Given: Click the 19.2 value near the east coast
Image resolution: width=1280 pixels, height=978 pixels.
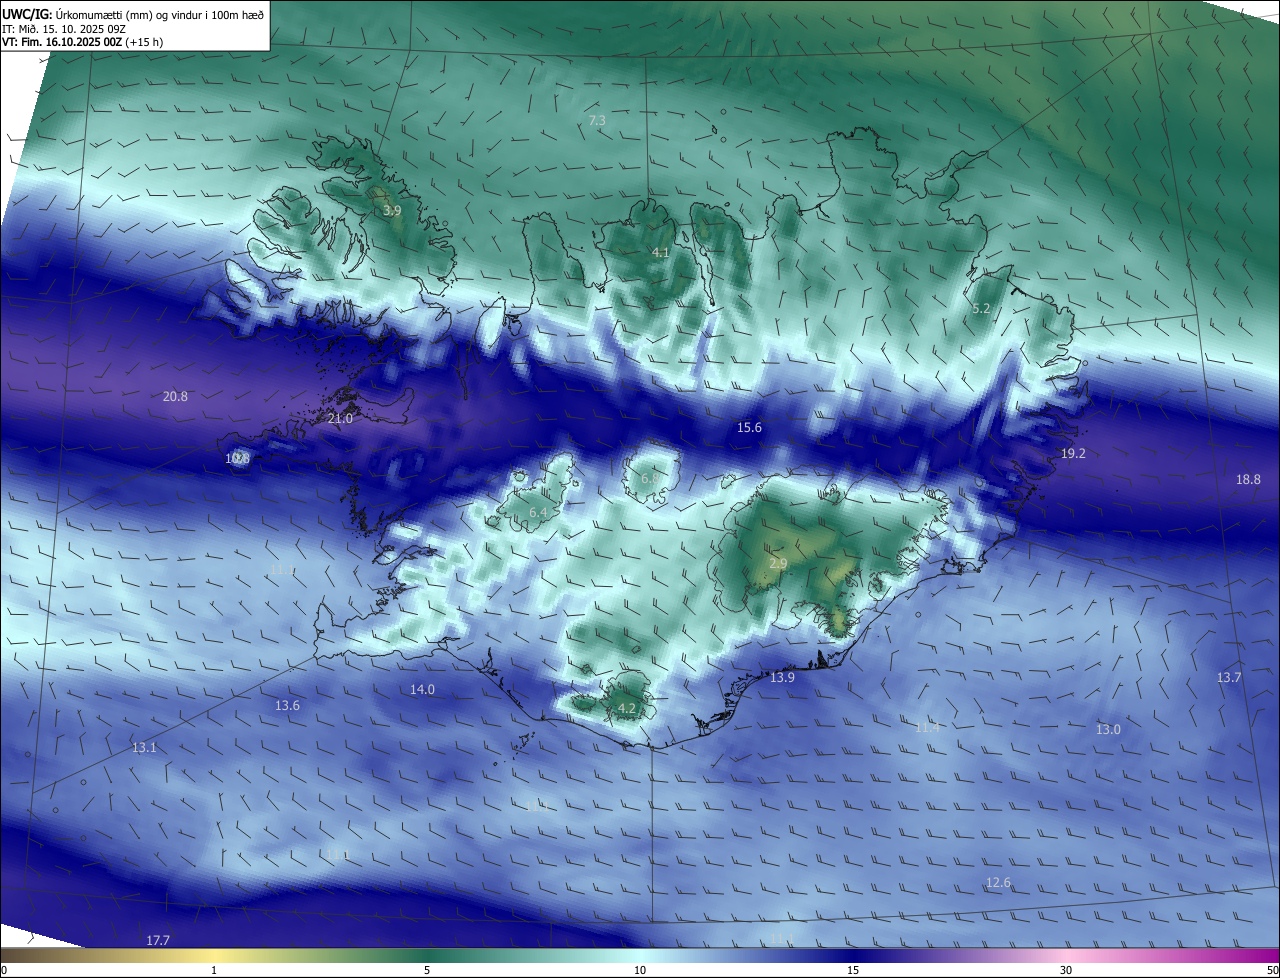Looking at the screenshot, I should (x=1073, y=454).
